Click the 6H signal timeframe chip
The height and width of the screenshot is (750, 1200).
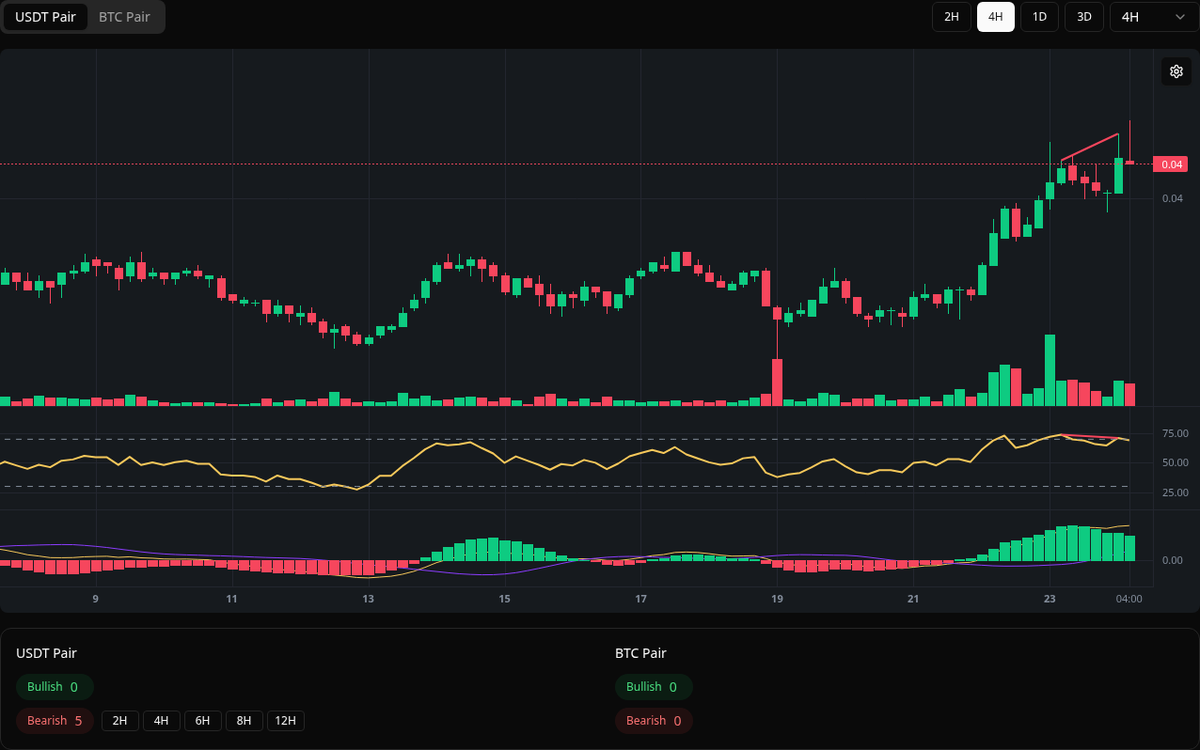[x=202, y=720]
